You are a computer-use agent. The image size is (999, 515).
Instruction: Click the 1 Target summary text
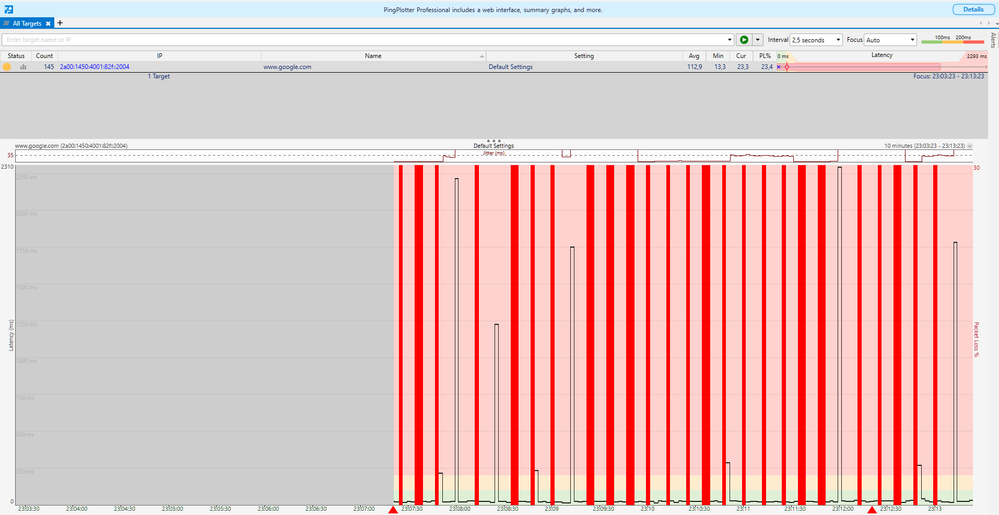click(x=159, y=76)
